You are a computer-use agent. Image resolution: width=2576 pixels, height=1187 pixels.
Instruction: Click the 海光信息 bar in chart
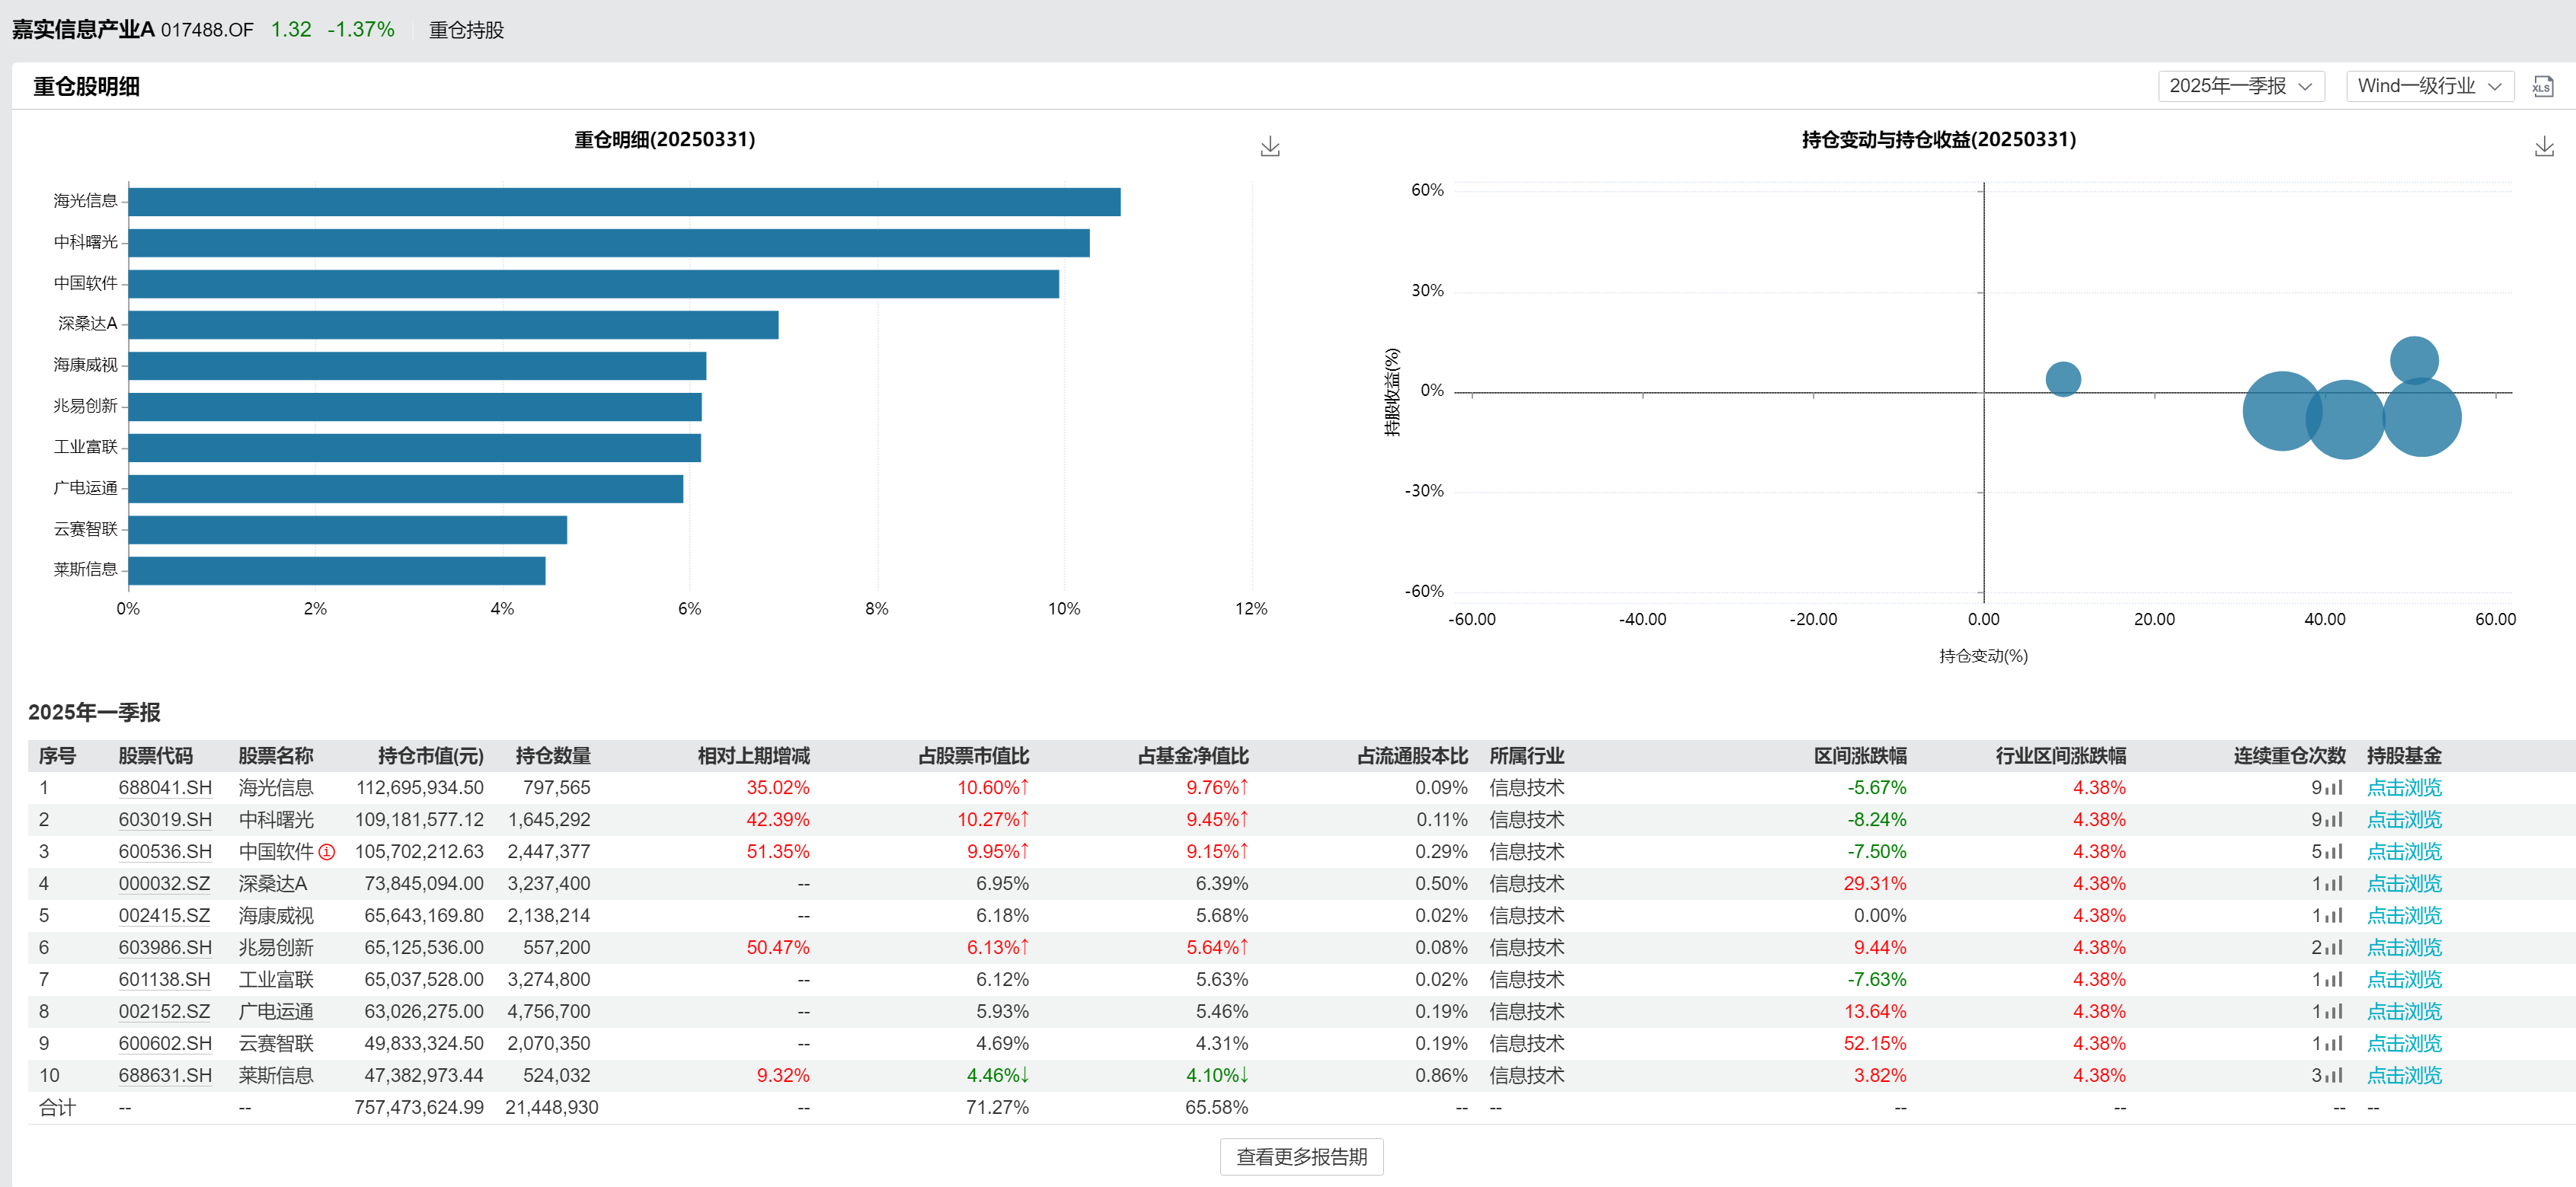point(624,202)
